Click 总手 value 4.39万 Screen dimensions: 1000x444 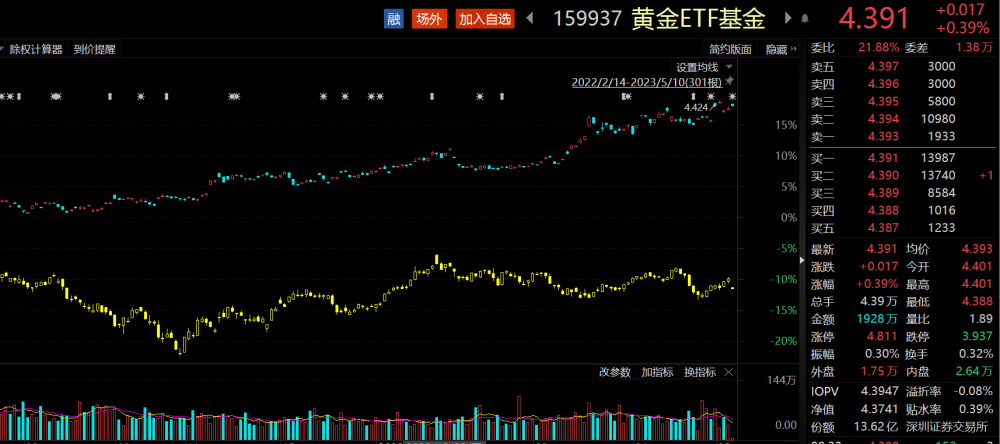[879, 302]
